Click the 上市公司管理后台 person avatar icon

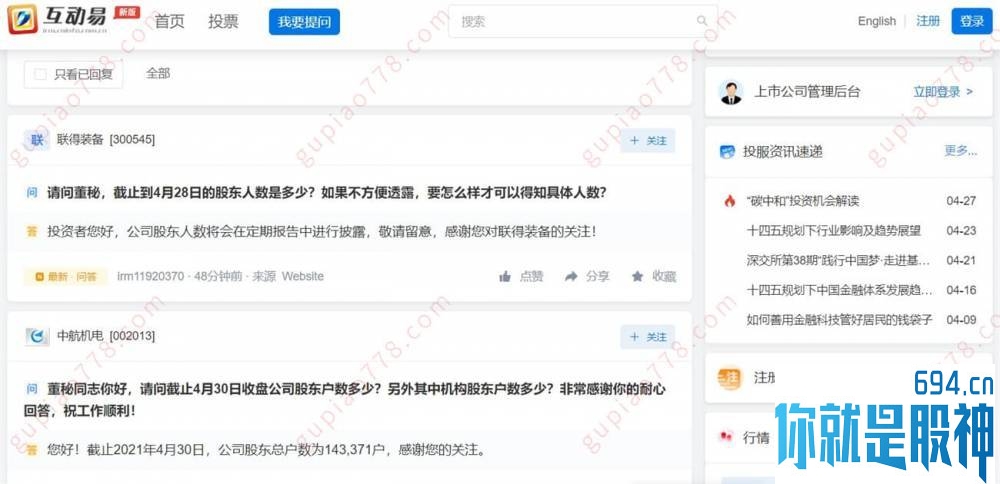730,92
